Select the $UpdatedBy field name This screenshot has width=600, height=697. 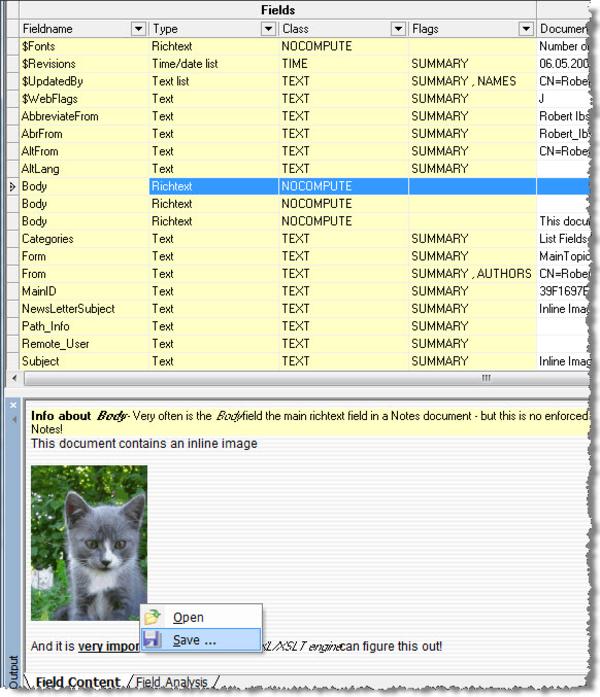tap(52, 81)
